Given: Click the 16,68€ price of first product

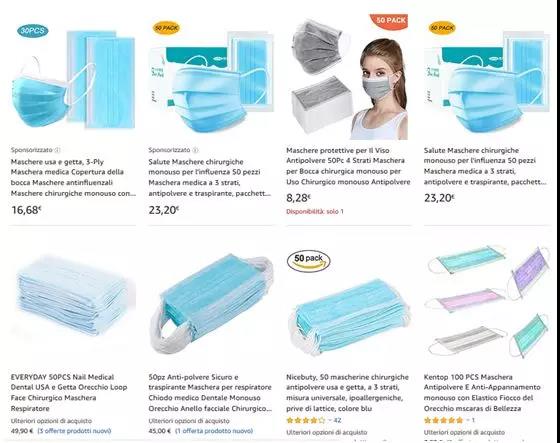Looking at the screenshot, I should click(26, 210).
